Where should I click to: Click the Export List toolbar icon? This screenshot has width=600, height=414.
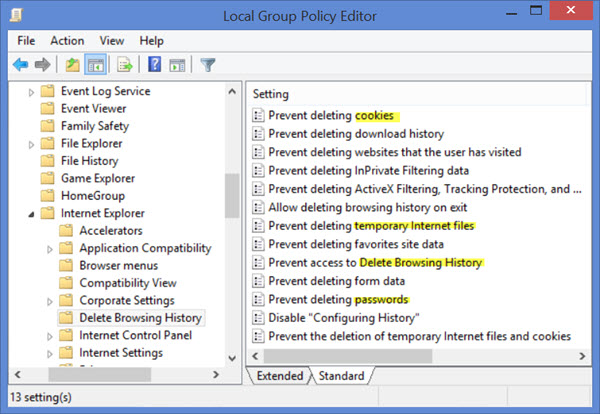(125, 65)
